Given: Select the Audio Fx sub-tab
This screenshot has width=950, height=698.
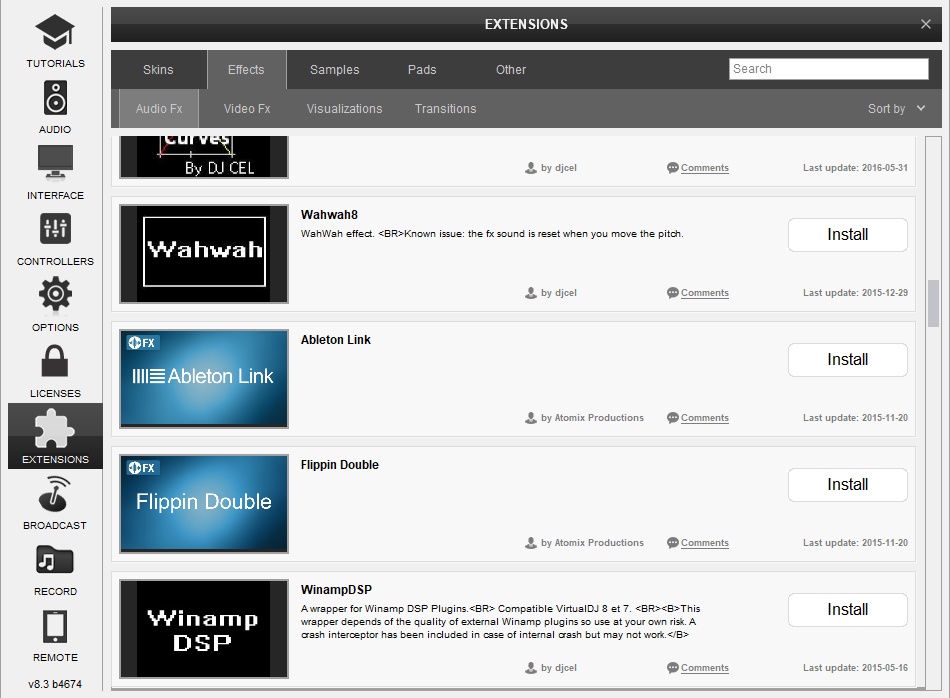Looking at the screenshot, I should click(159, 108).
